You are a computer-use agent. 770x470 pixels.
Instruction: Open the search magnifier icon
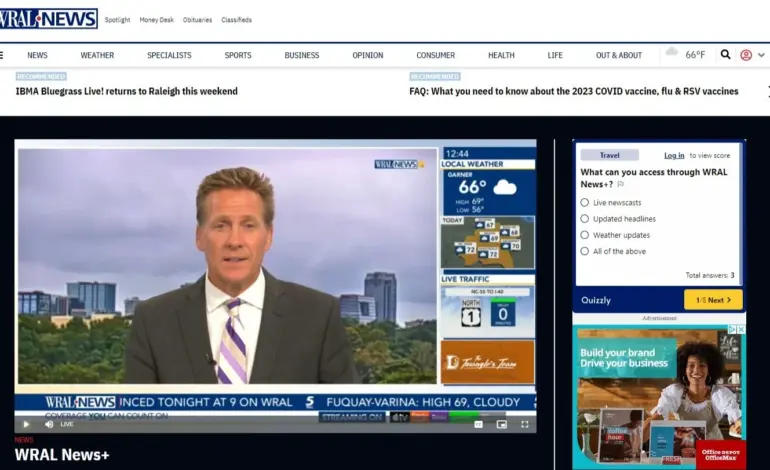tap(725, 55)
